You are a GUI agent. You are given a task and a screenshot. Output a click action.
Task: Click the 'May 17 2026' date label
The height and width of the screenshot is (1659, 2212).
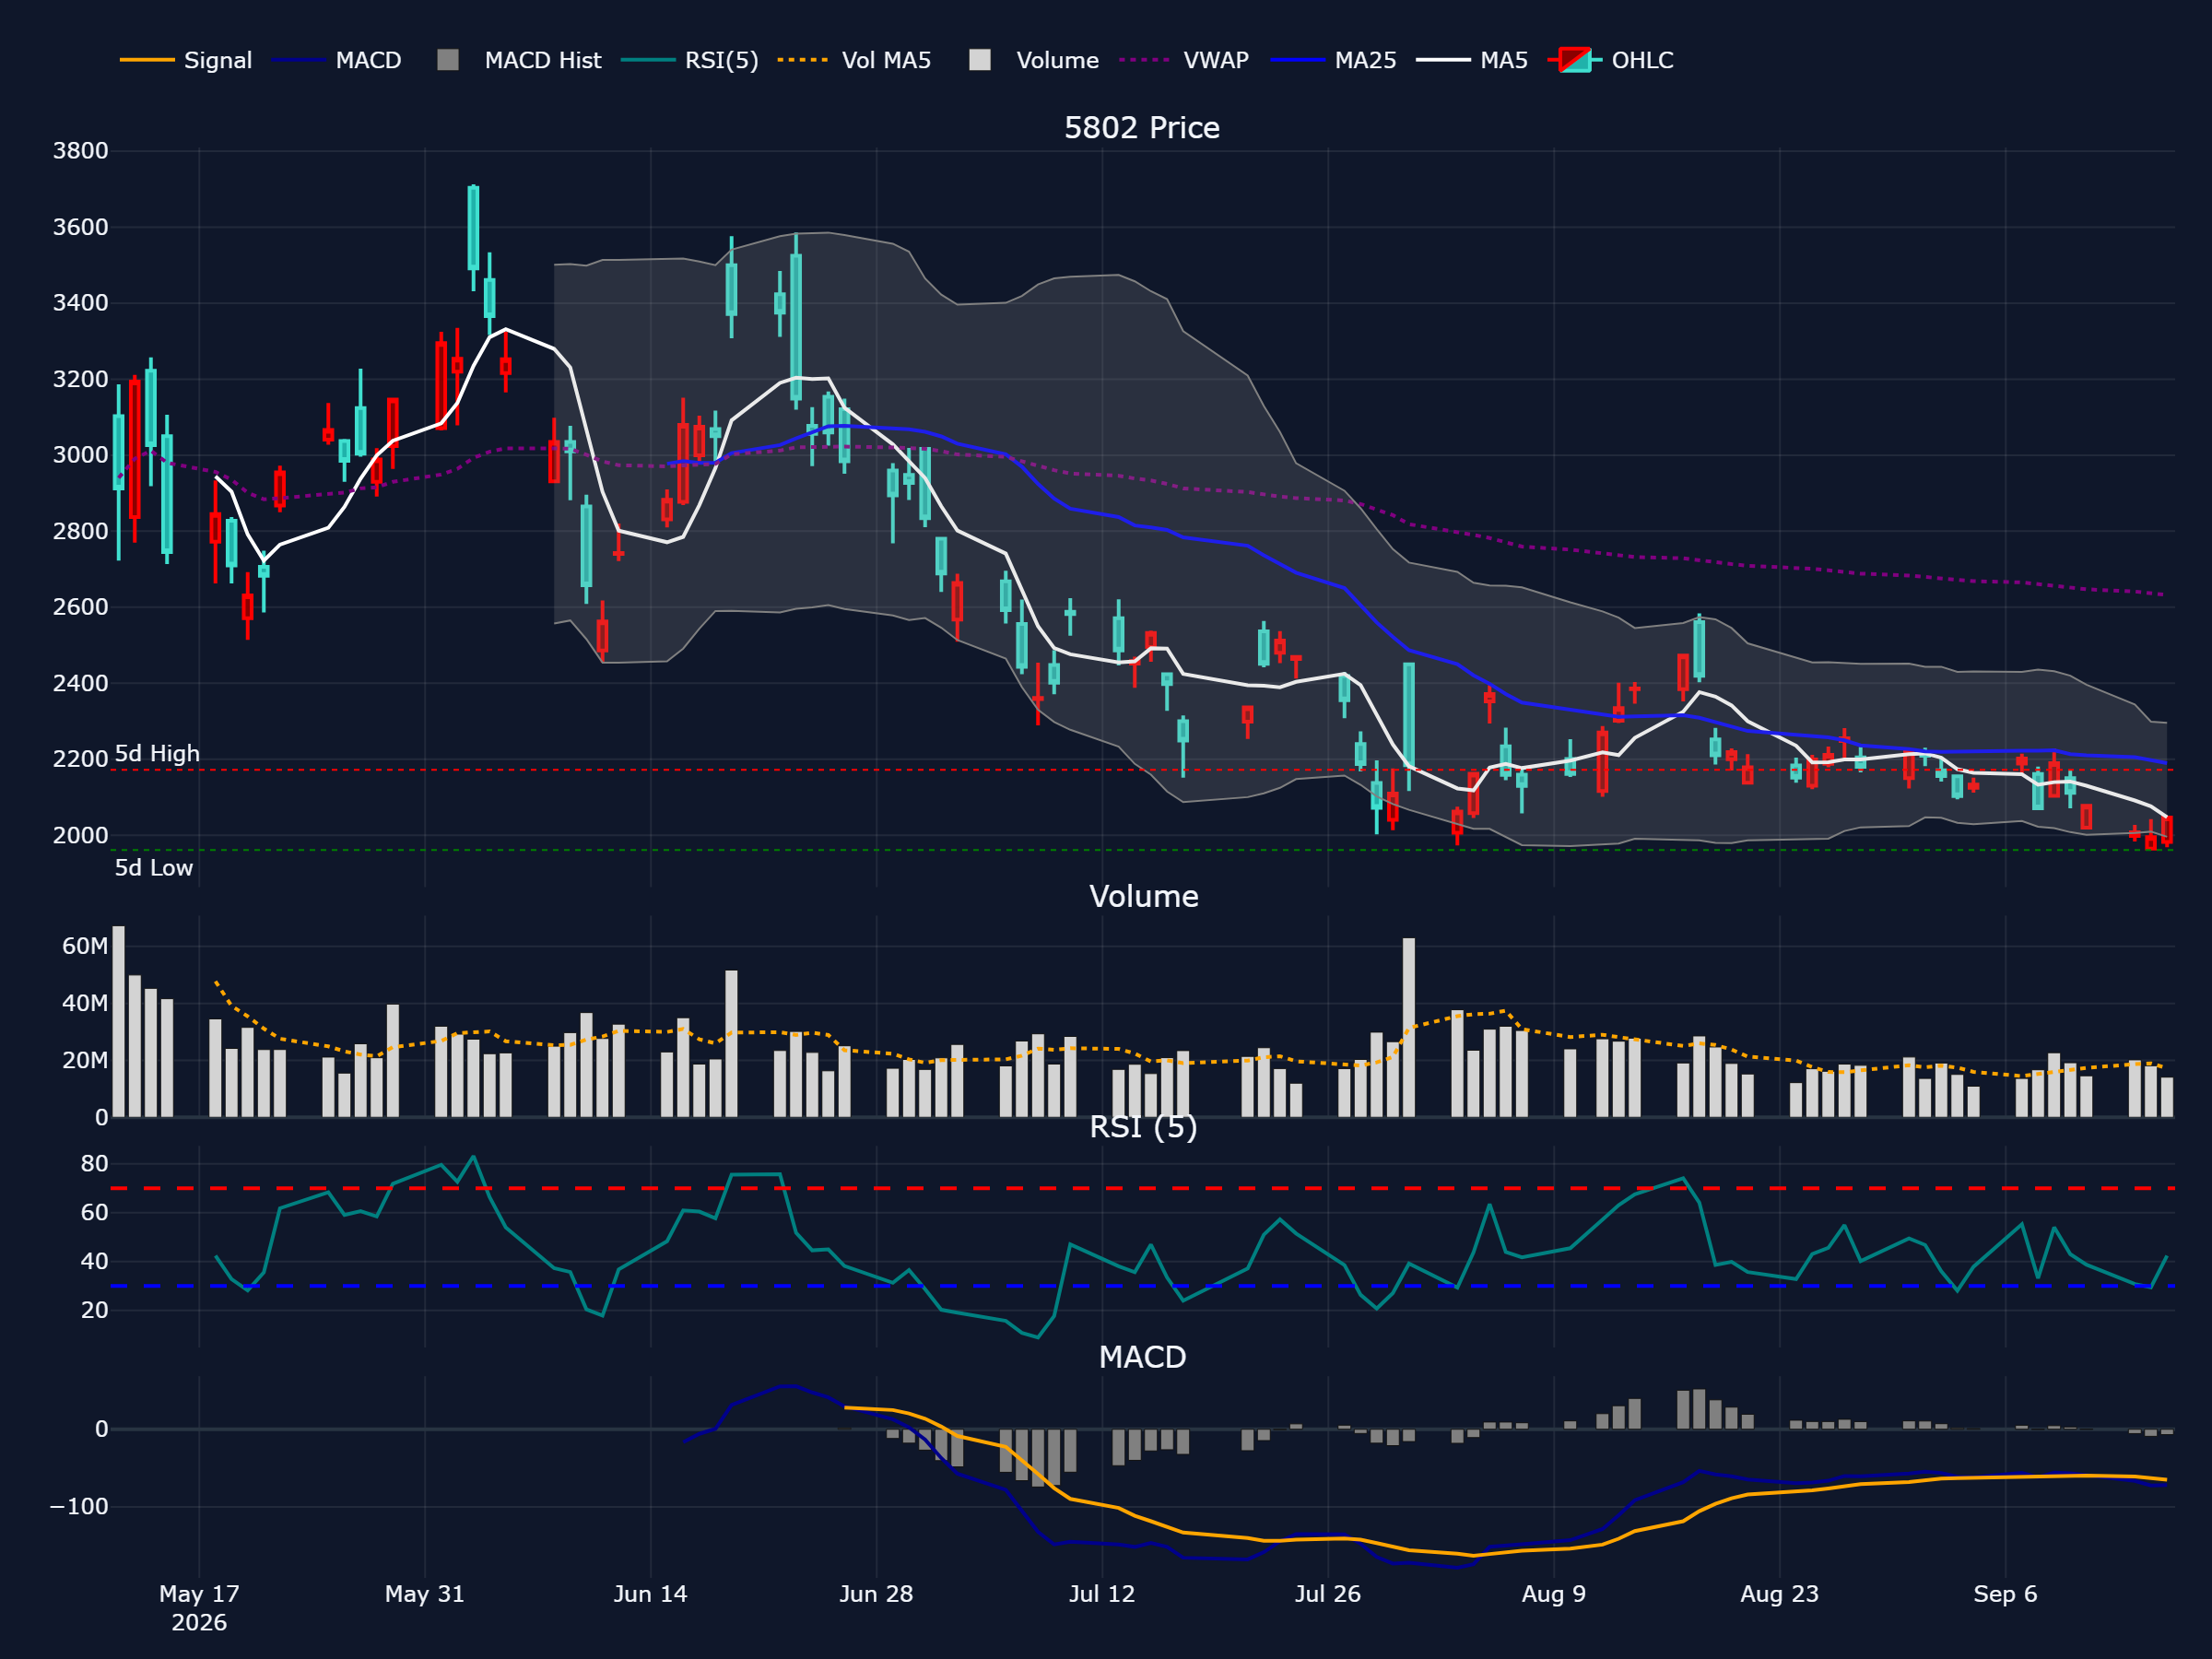(199, 1608)
